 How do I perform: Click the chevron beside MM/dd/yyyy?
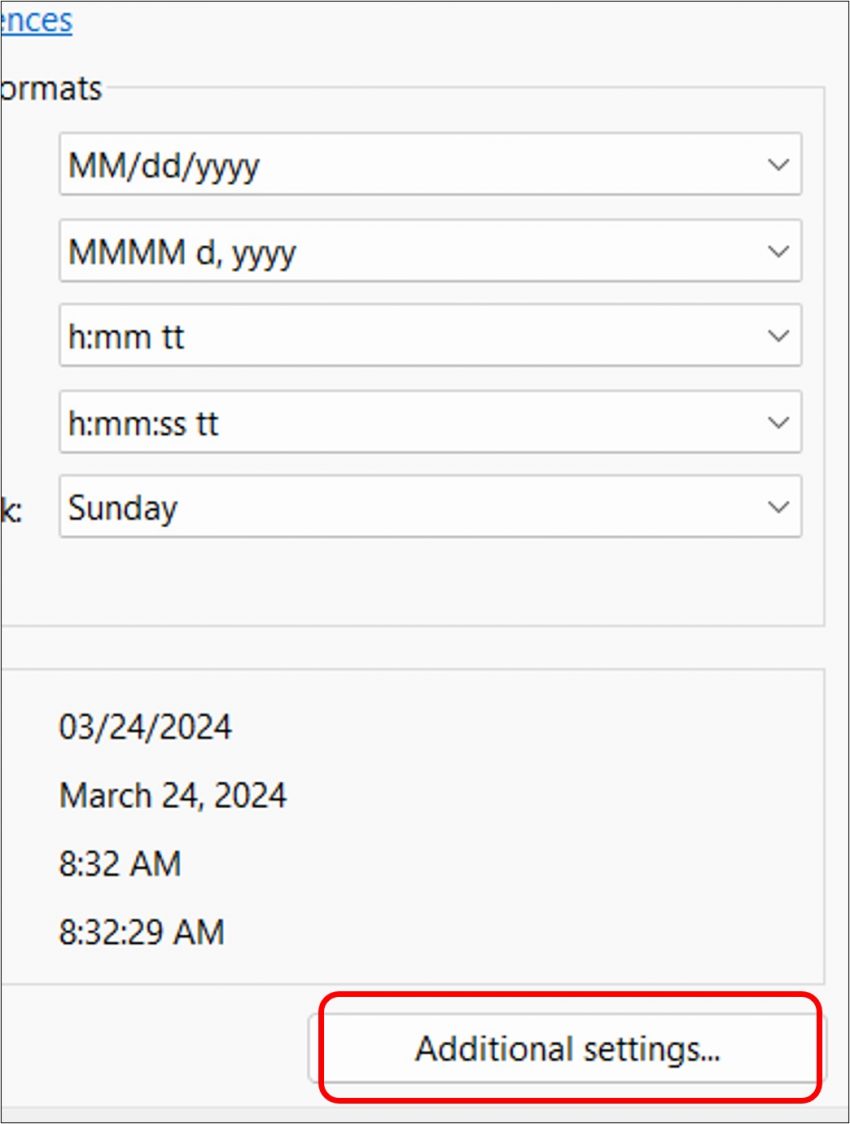778,165
